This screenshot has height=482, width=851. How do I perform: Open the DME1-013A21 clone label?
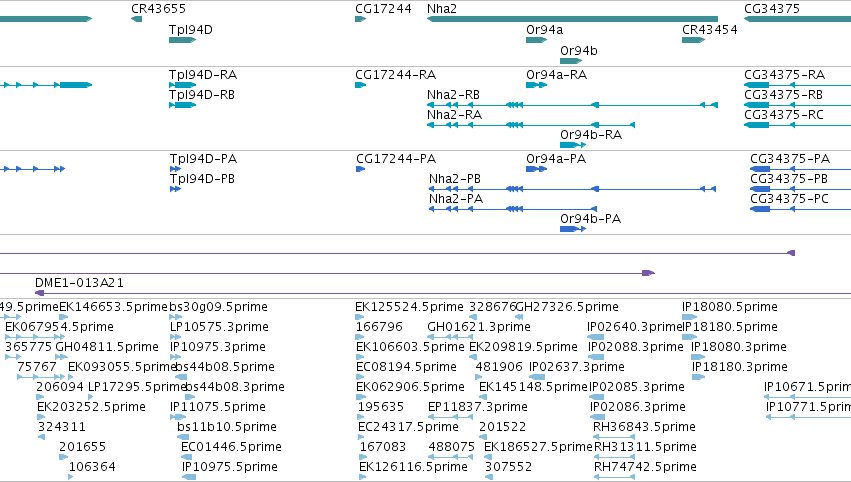pos(79,283)
